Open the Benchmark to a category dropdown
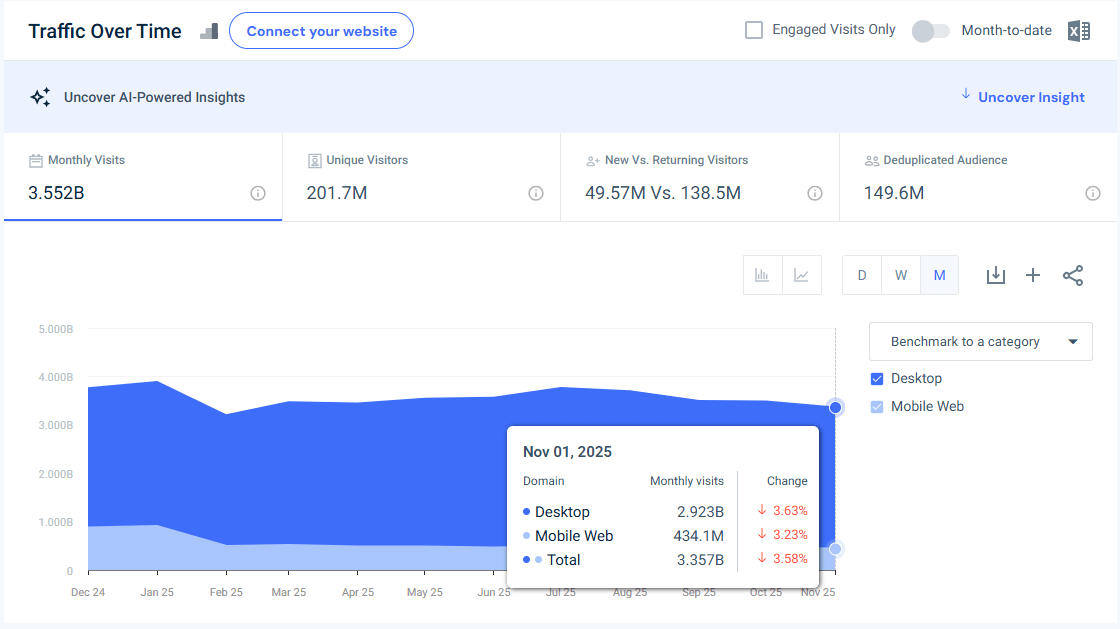The width and height of the screenshot is (1120, 629). 980,341
